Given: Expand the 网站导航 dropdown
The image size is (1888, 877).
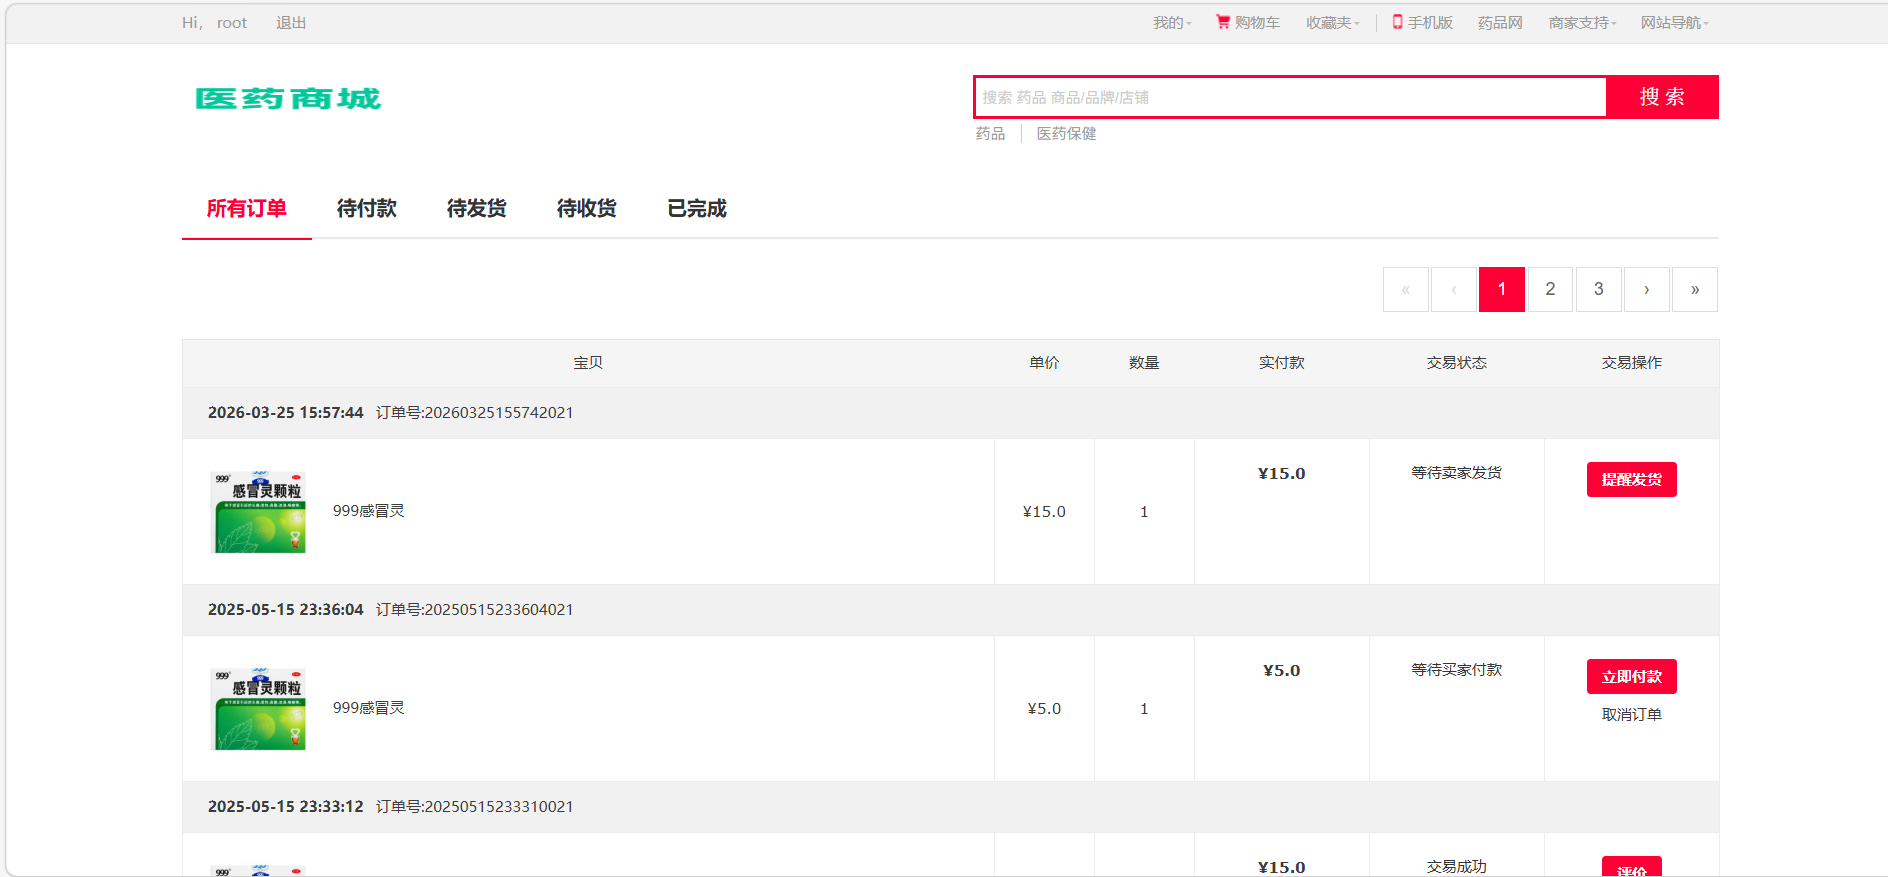Looking at the screenshot, I should [1675, 23].
